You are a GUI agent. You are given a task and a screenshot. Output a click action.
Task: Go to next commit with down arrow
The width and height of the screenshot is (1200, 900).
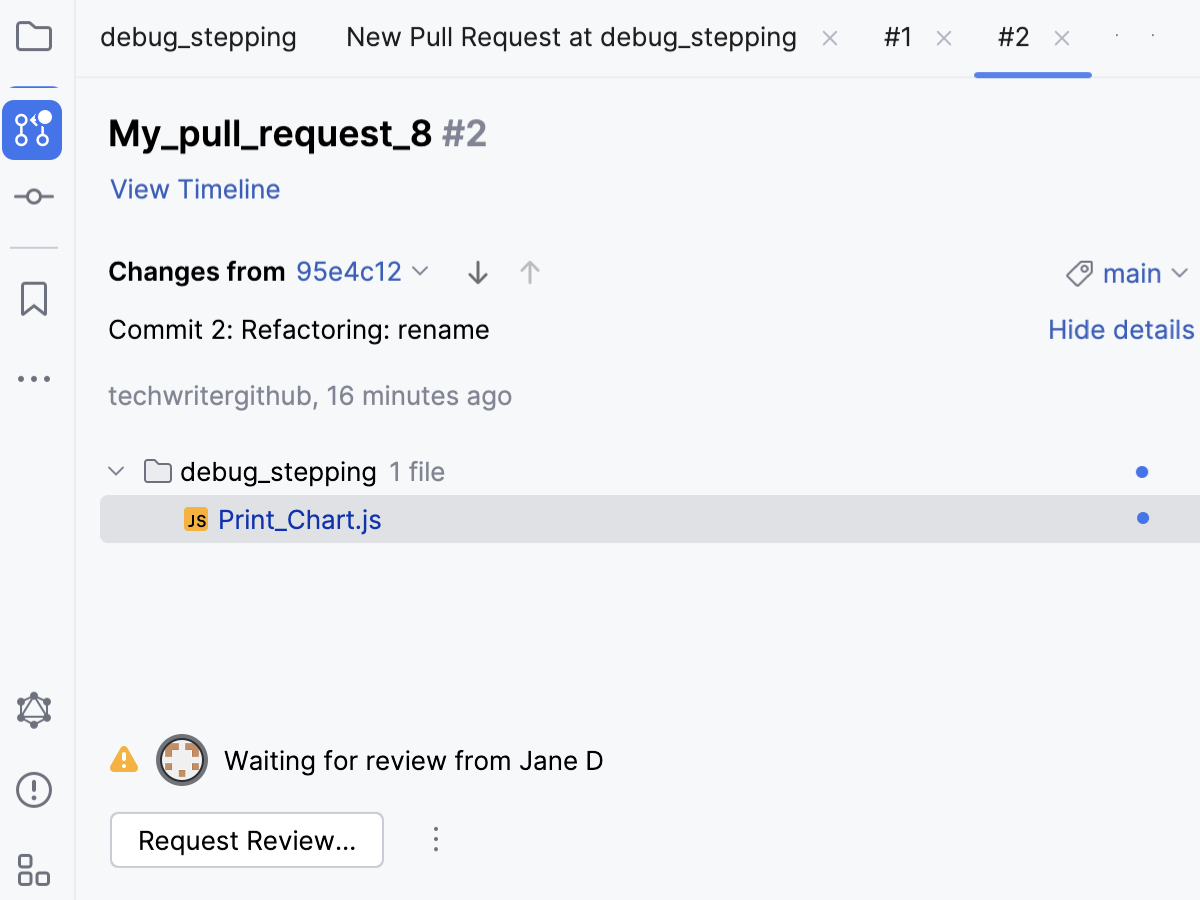pos(478,273)
